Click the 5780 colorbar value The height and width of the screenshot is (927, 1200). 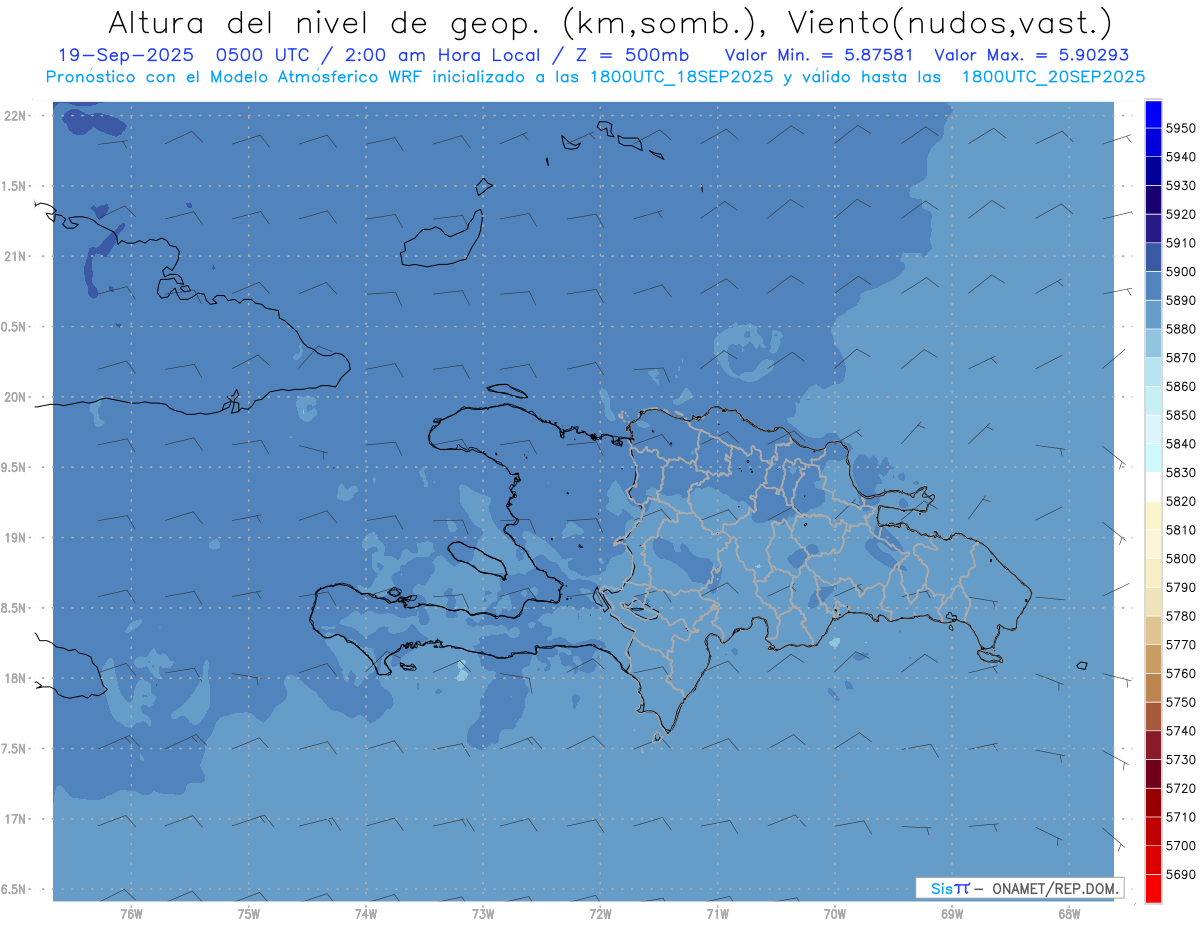click(x=1181, y=616)
